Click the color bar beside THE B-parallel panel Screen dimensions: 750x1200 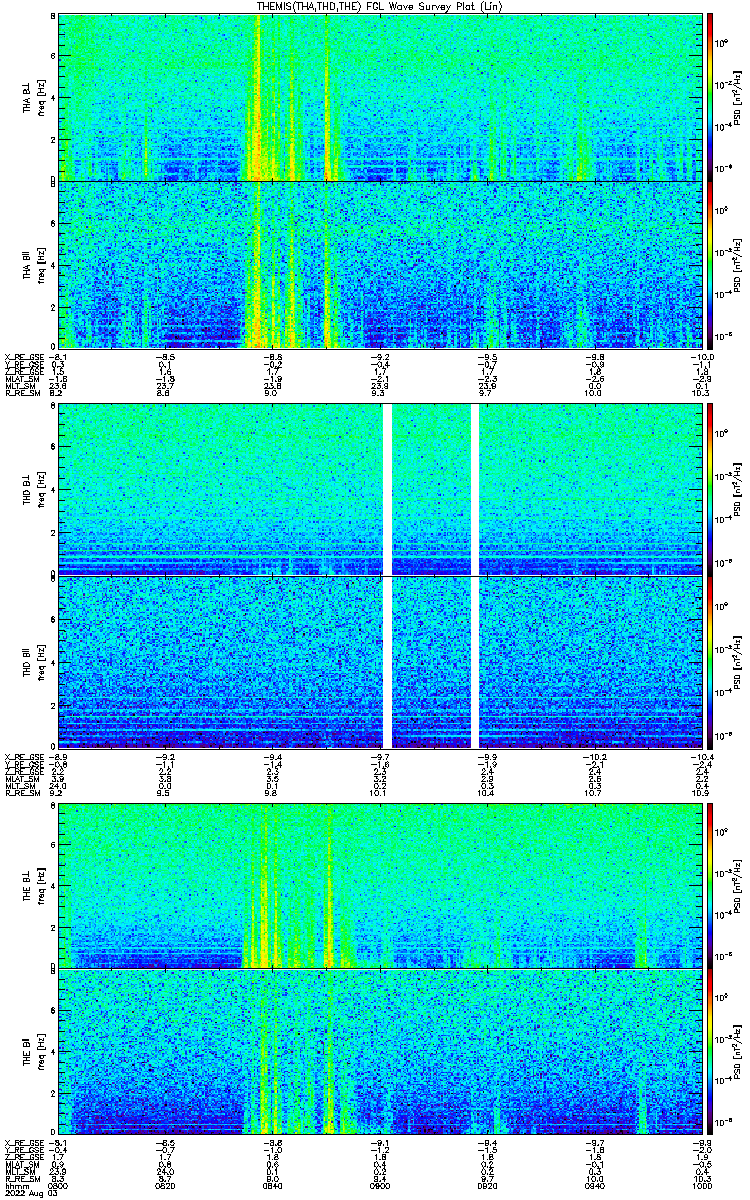point(711,1051)
